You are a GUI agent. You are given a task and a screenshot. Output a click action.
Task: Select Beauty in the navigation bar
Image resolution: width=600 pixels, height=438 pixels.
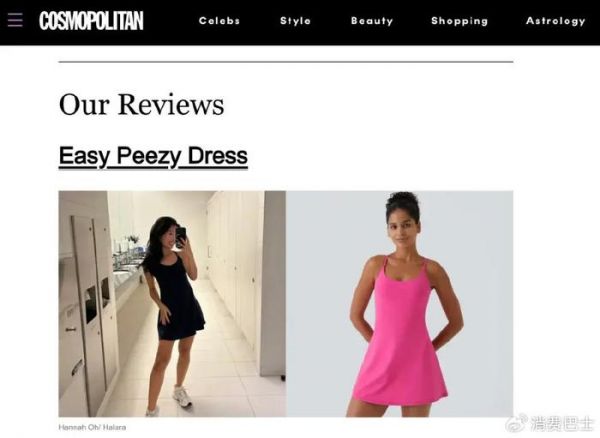[x=372, y=21]
